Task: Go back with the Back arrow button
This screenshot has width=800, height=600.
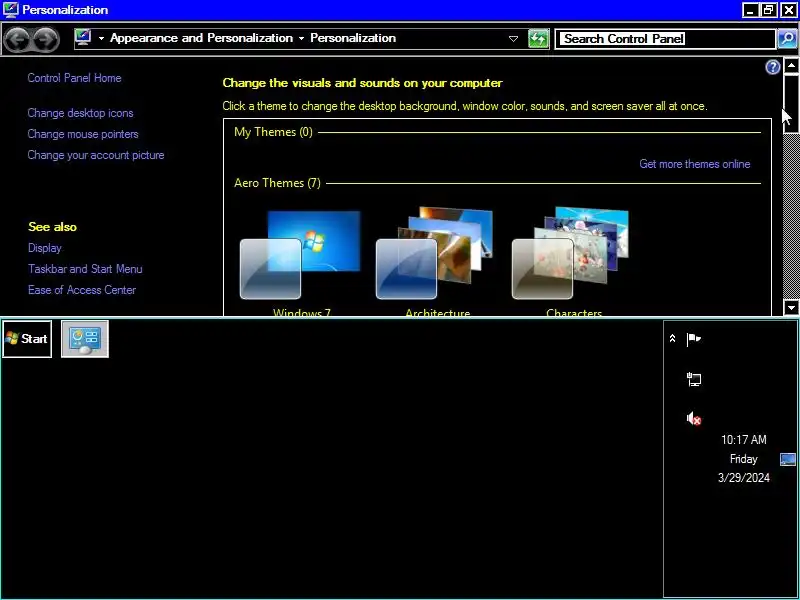Action: click(17, 39)
